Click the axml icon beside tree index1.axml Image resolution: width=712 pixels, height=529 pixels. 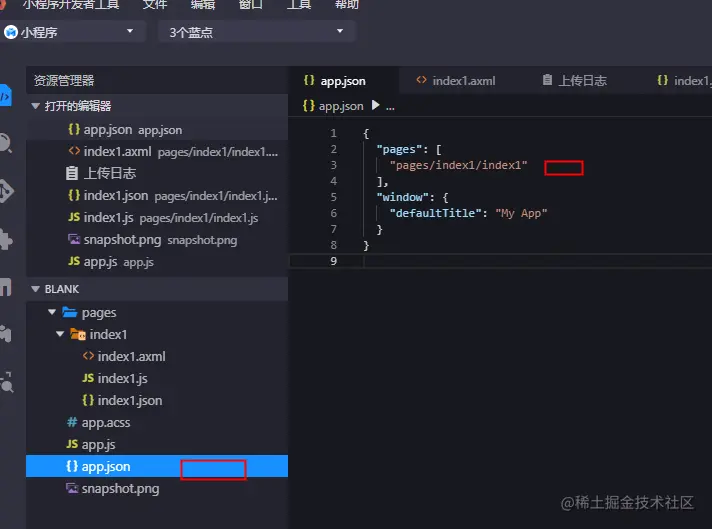coord(88,356)
